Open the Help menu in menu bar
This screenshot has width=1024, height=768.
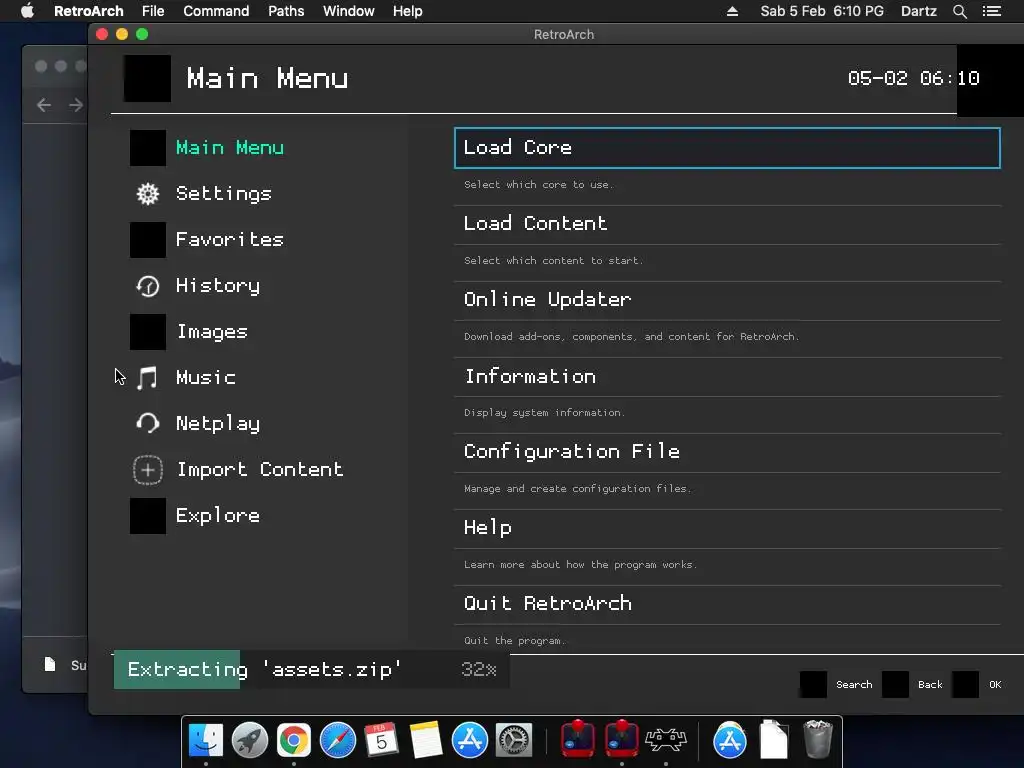click(408, 11)
